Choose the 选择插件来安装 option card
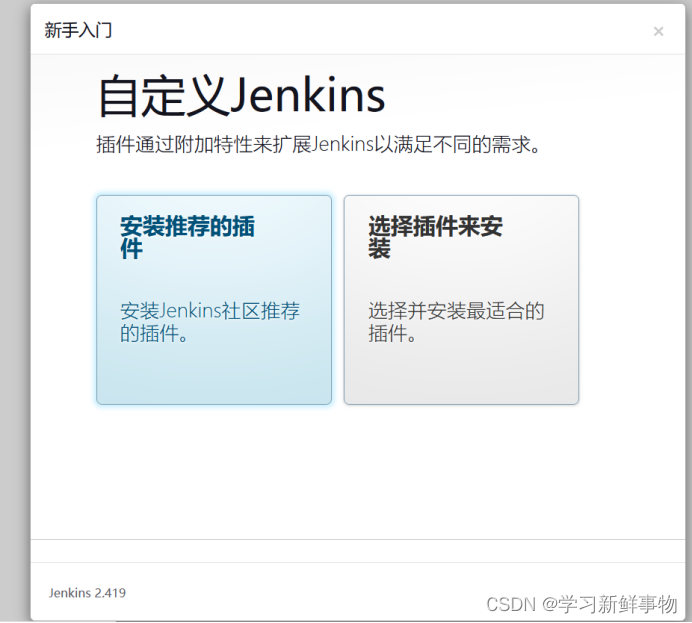 click(461, 300)
